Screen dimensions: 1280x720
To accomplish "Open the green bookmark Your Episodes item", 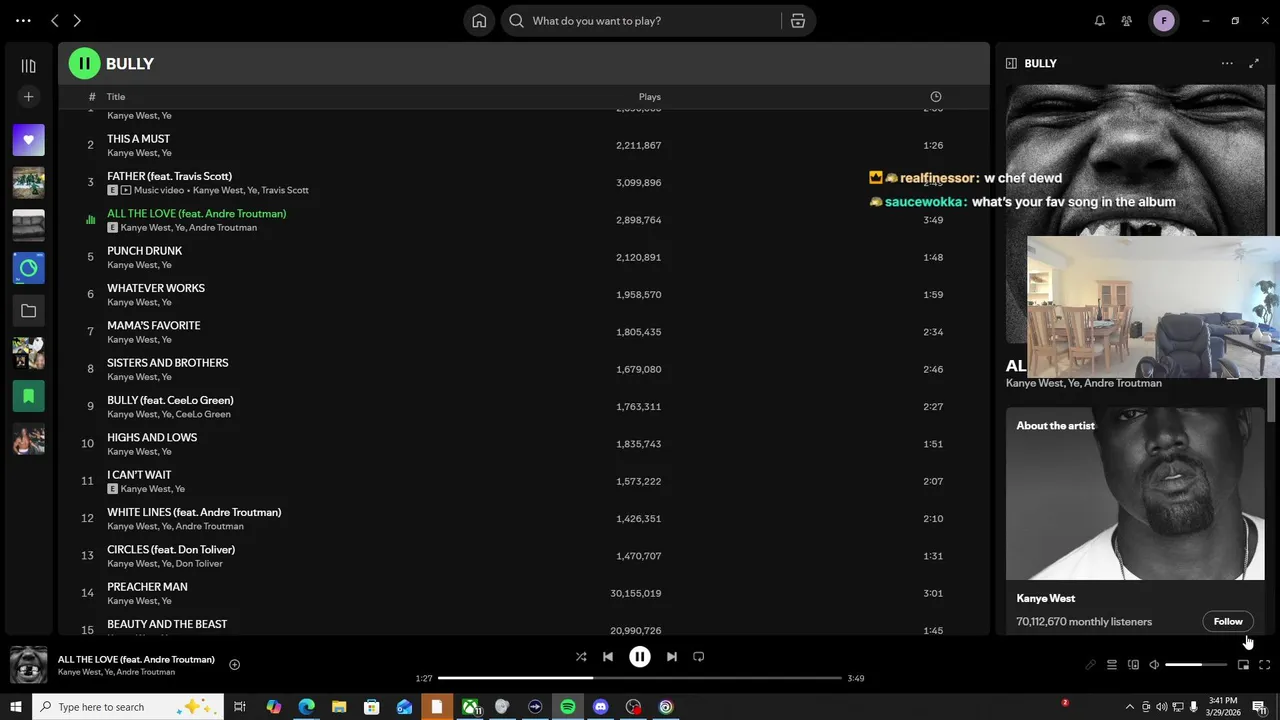I will point(28,396).
